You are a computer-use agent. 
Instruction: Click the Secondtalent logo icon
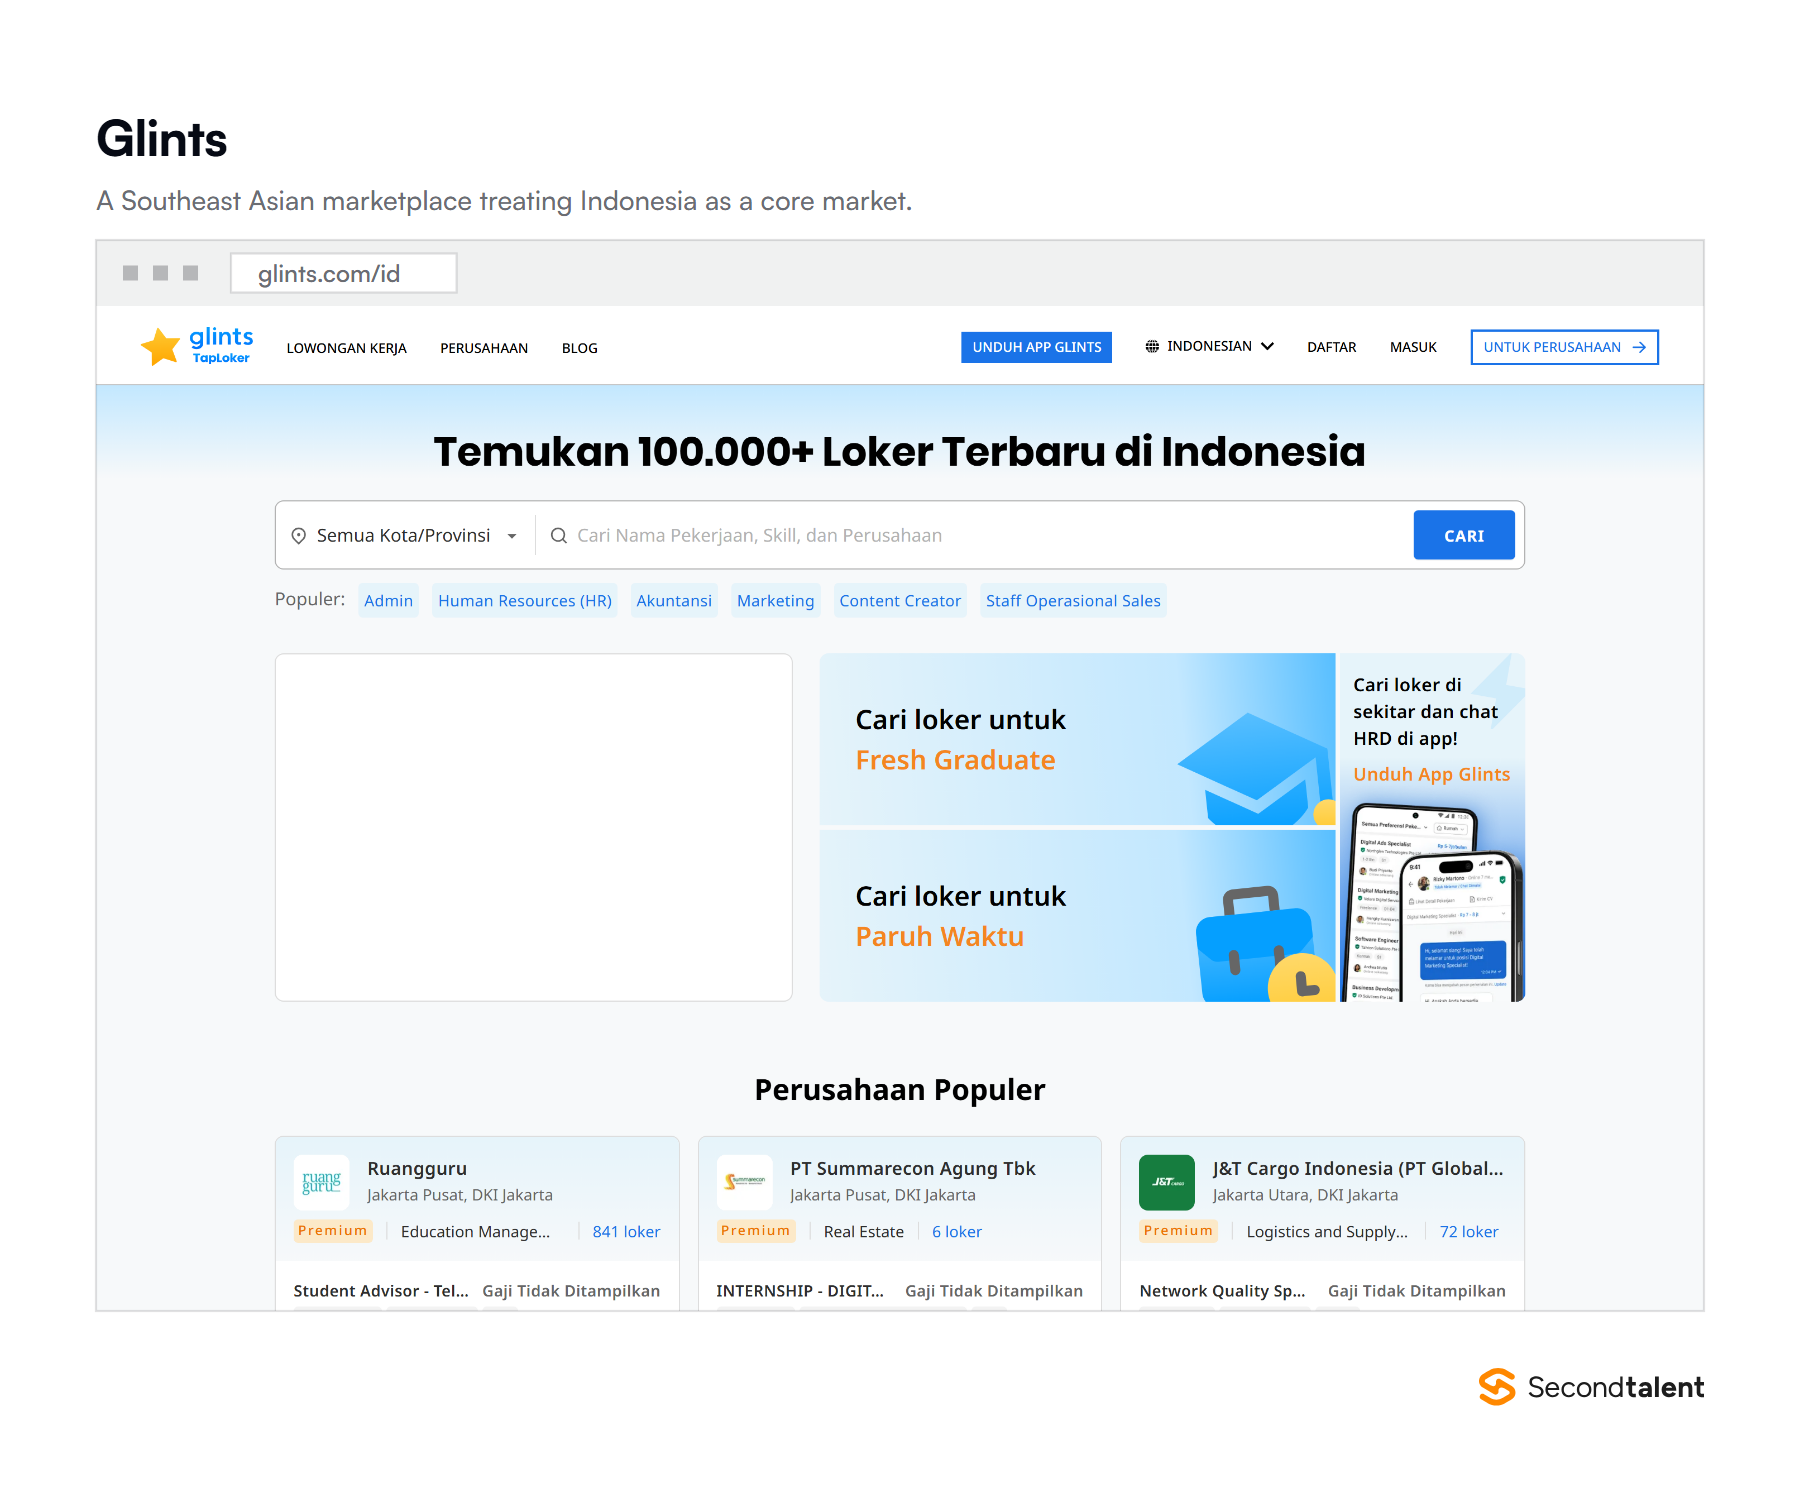pos(1497,1387)
